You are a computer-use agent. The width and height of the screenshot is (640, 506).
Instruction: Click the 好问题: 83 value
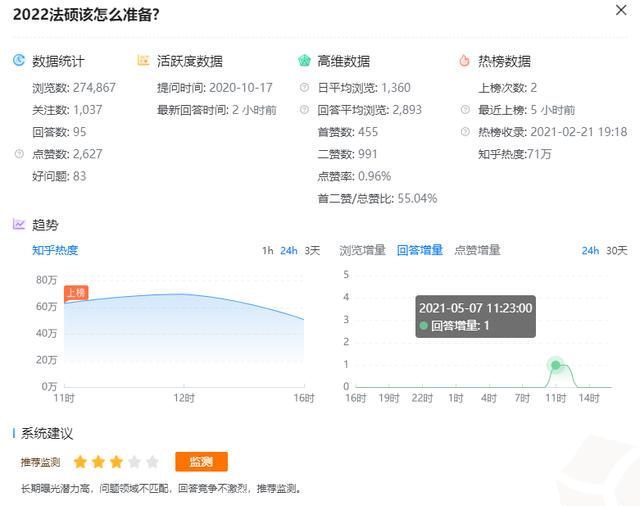coord(59,176)
